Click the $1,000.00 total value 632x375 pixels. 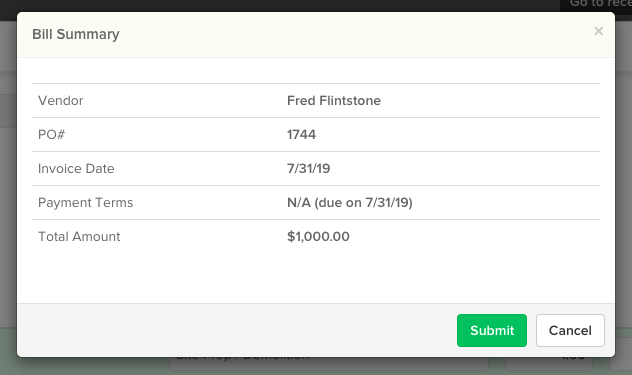(x=318, y=236)
